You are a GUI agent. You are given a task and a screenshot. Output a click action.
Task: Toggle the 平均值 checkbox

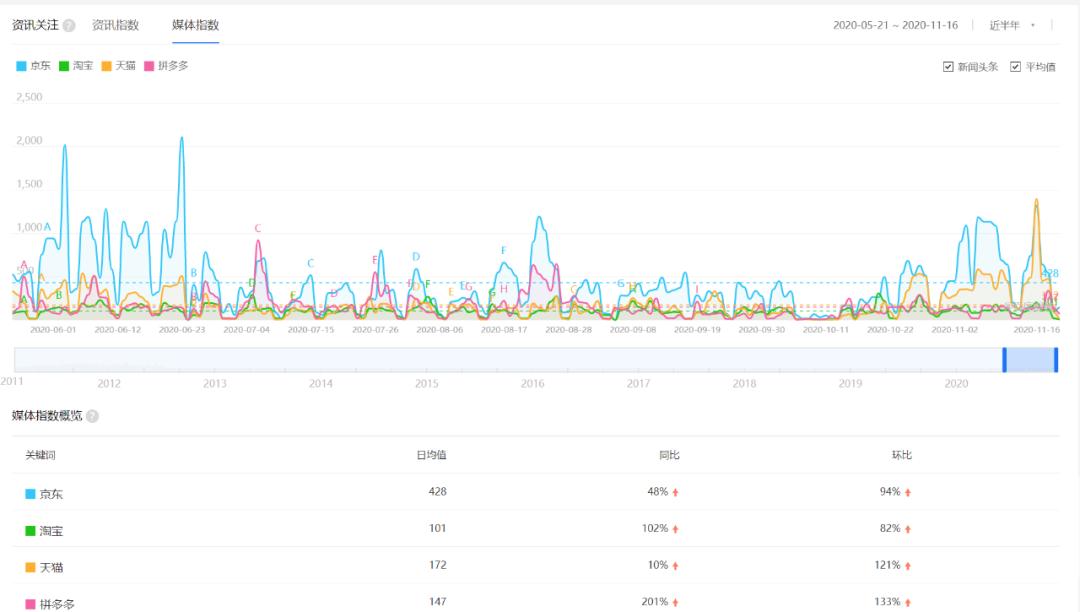1015,67
